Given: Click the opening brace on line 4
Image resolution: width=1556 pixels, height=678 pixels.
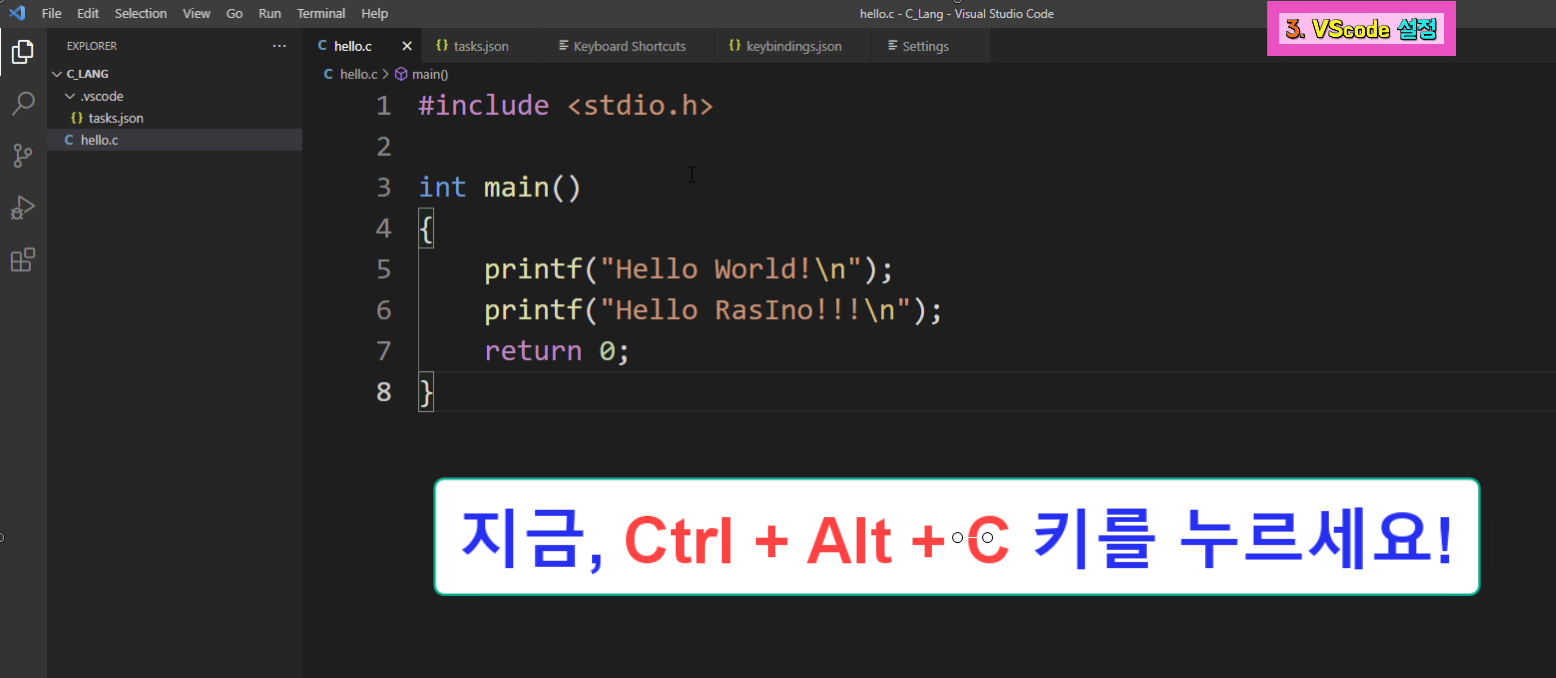Looking at the screenshot, I should coord(426,229).
